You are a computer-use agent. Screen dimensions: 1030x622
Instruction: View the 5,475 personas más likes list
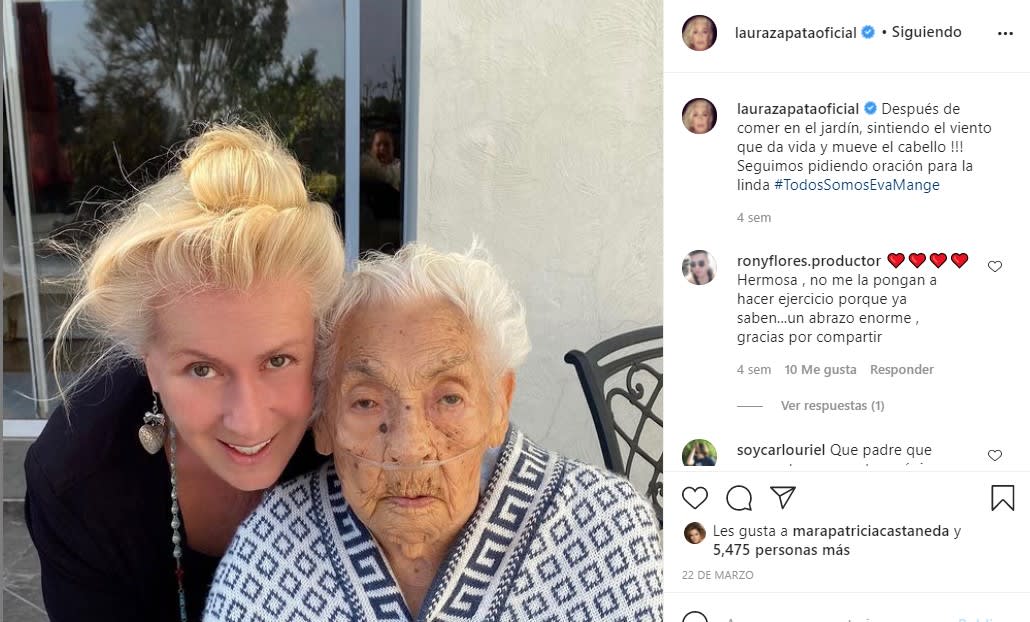pos(781,550)
